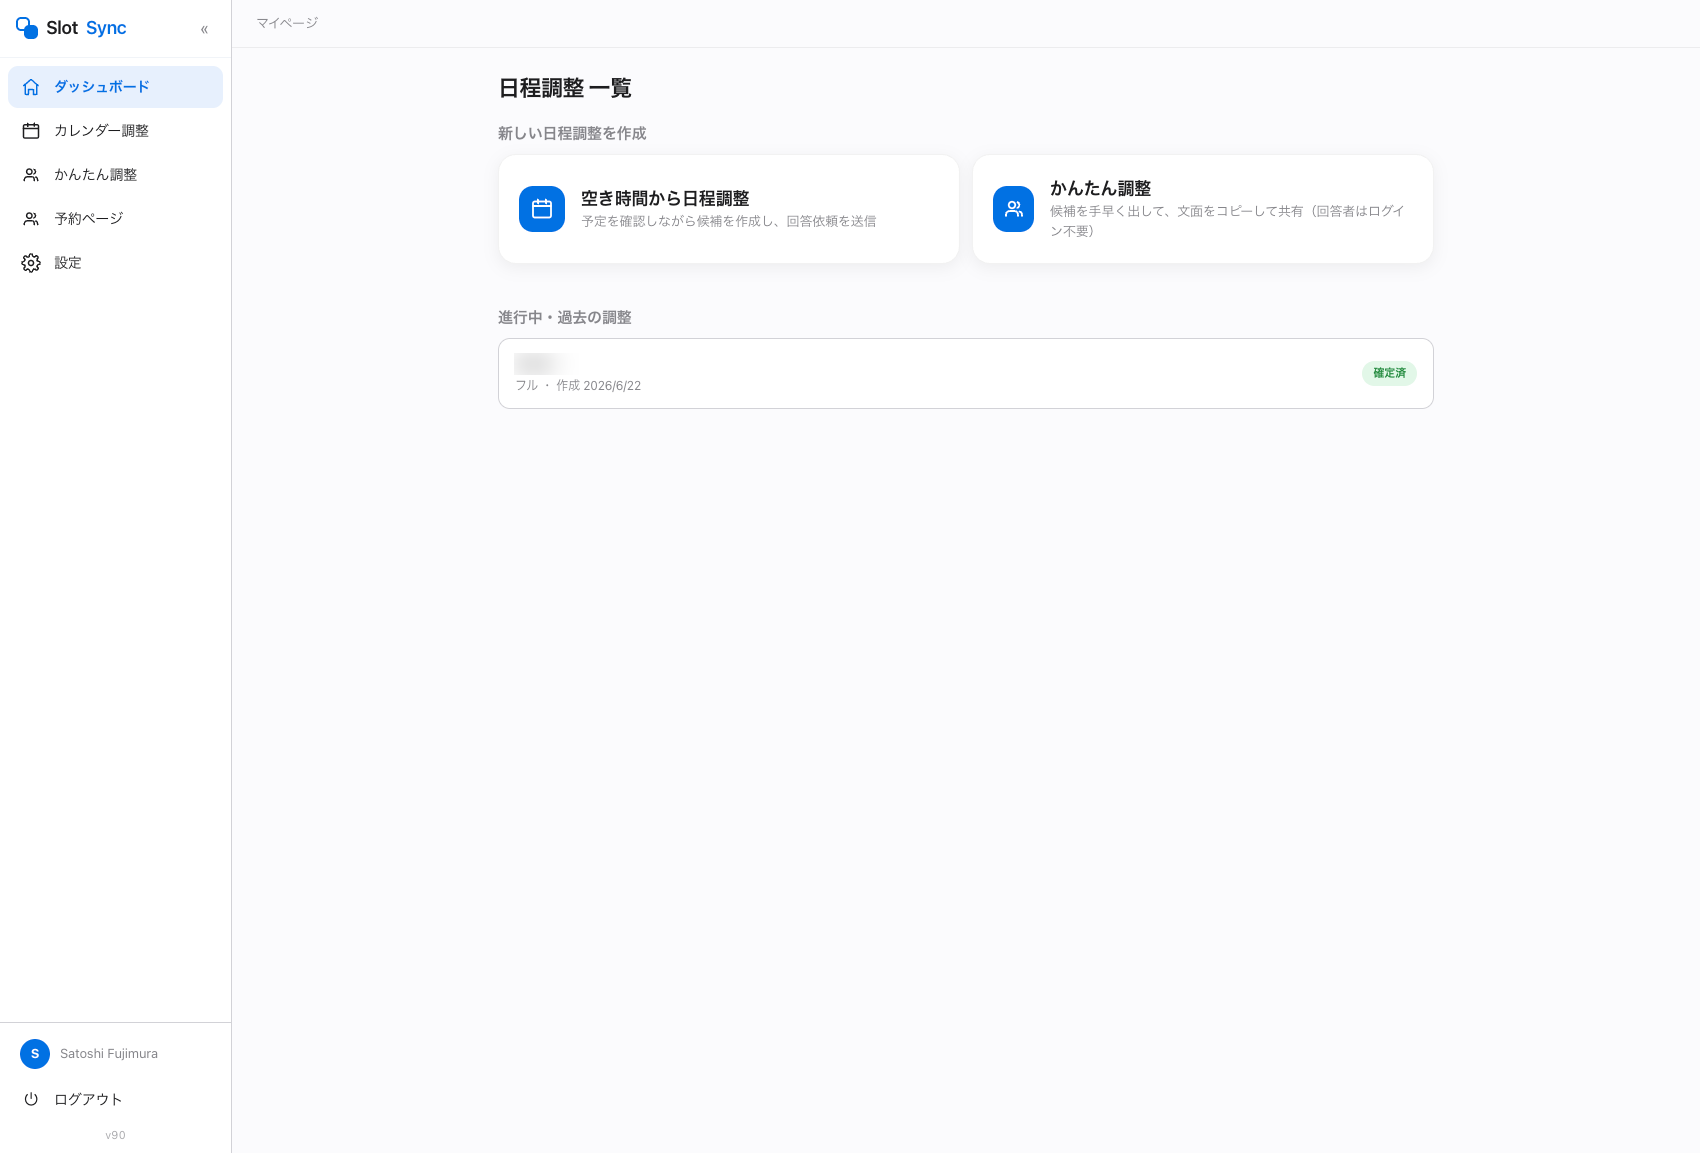Click the v90 version label

[x=115, y=1135]
